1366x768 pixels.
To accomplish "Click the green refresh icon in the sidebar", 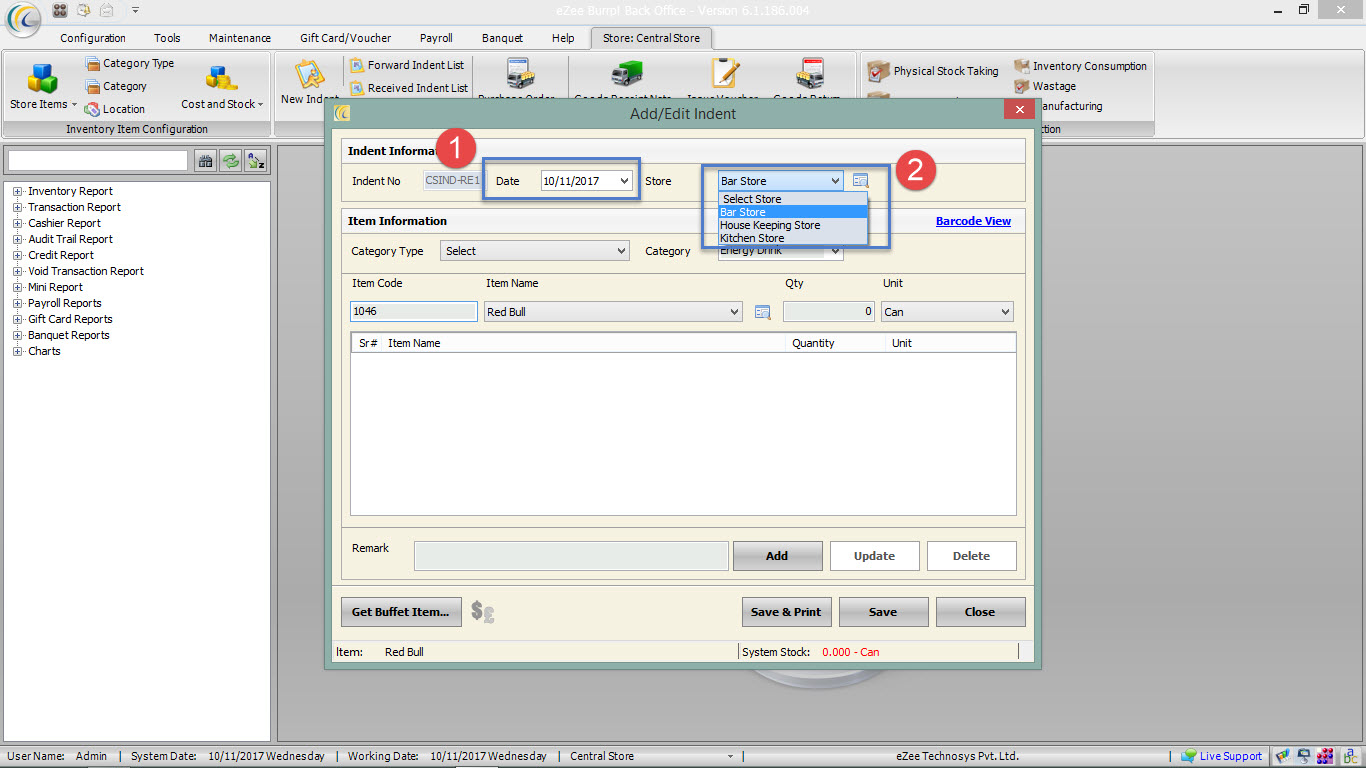I will coord(230,160).
